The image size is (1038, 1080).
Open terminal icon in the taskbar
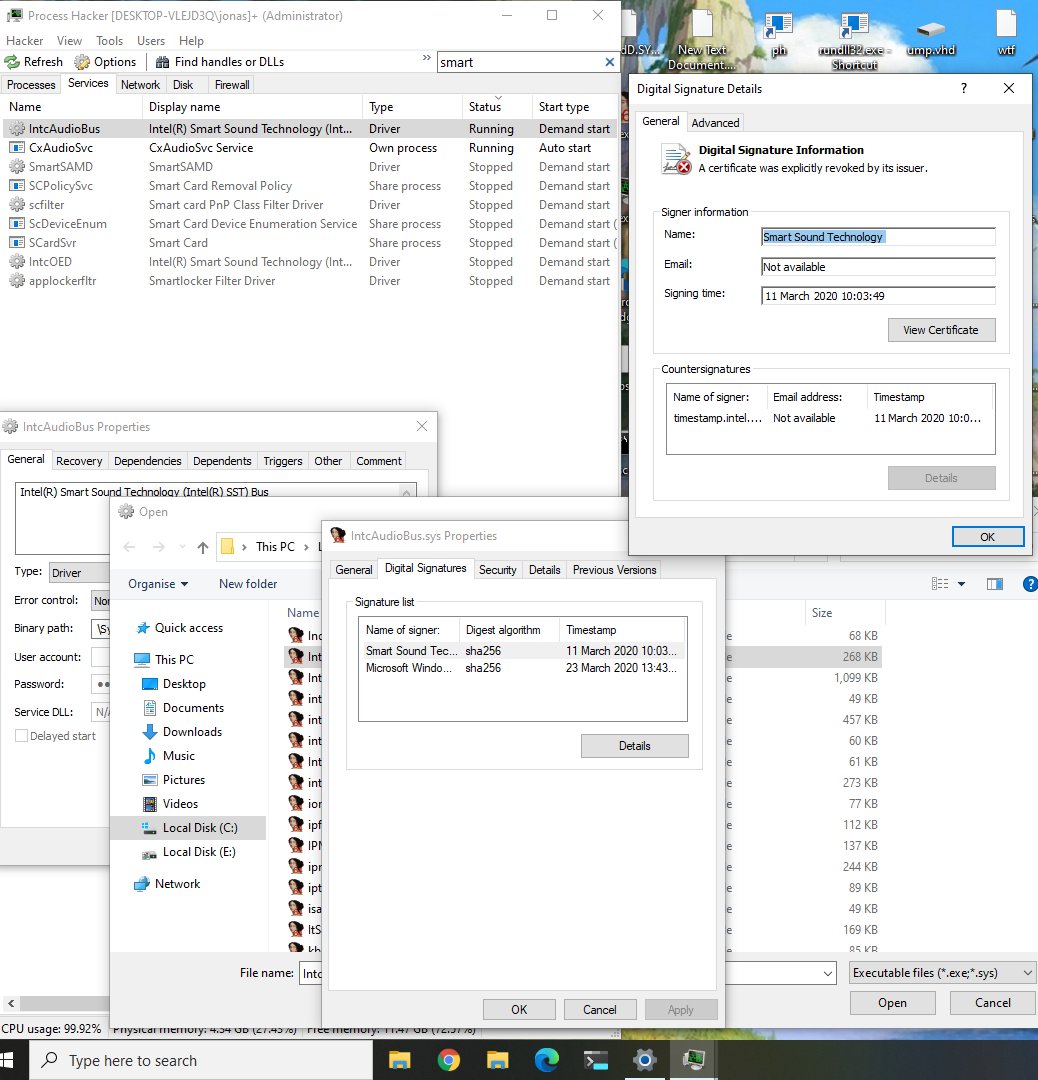pyautogui.click(x=596, y=1060)
